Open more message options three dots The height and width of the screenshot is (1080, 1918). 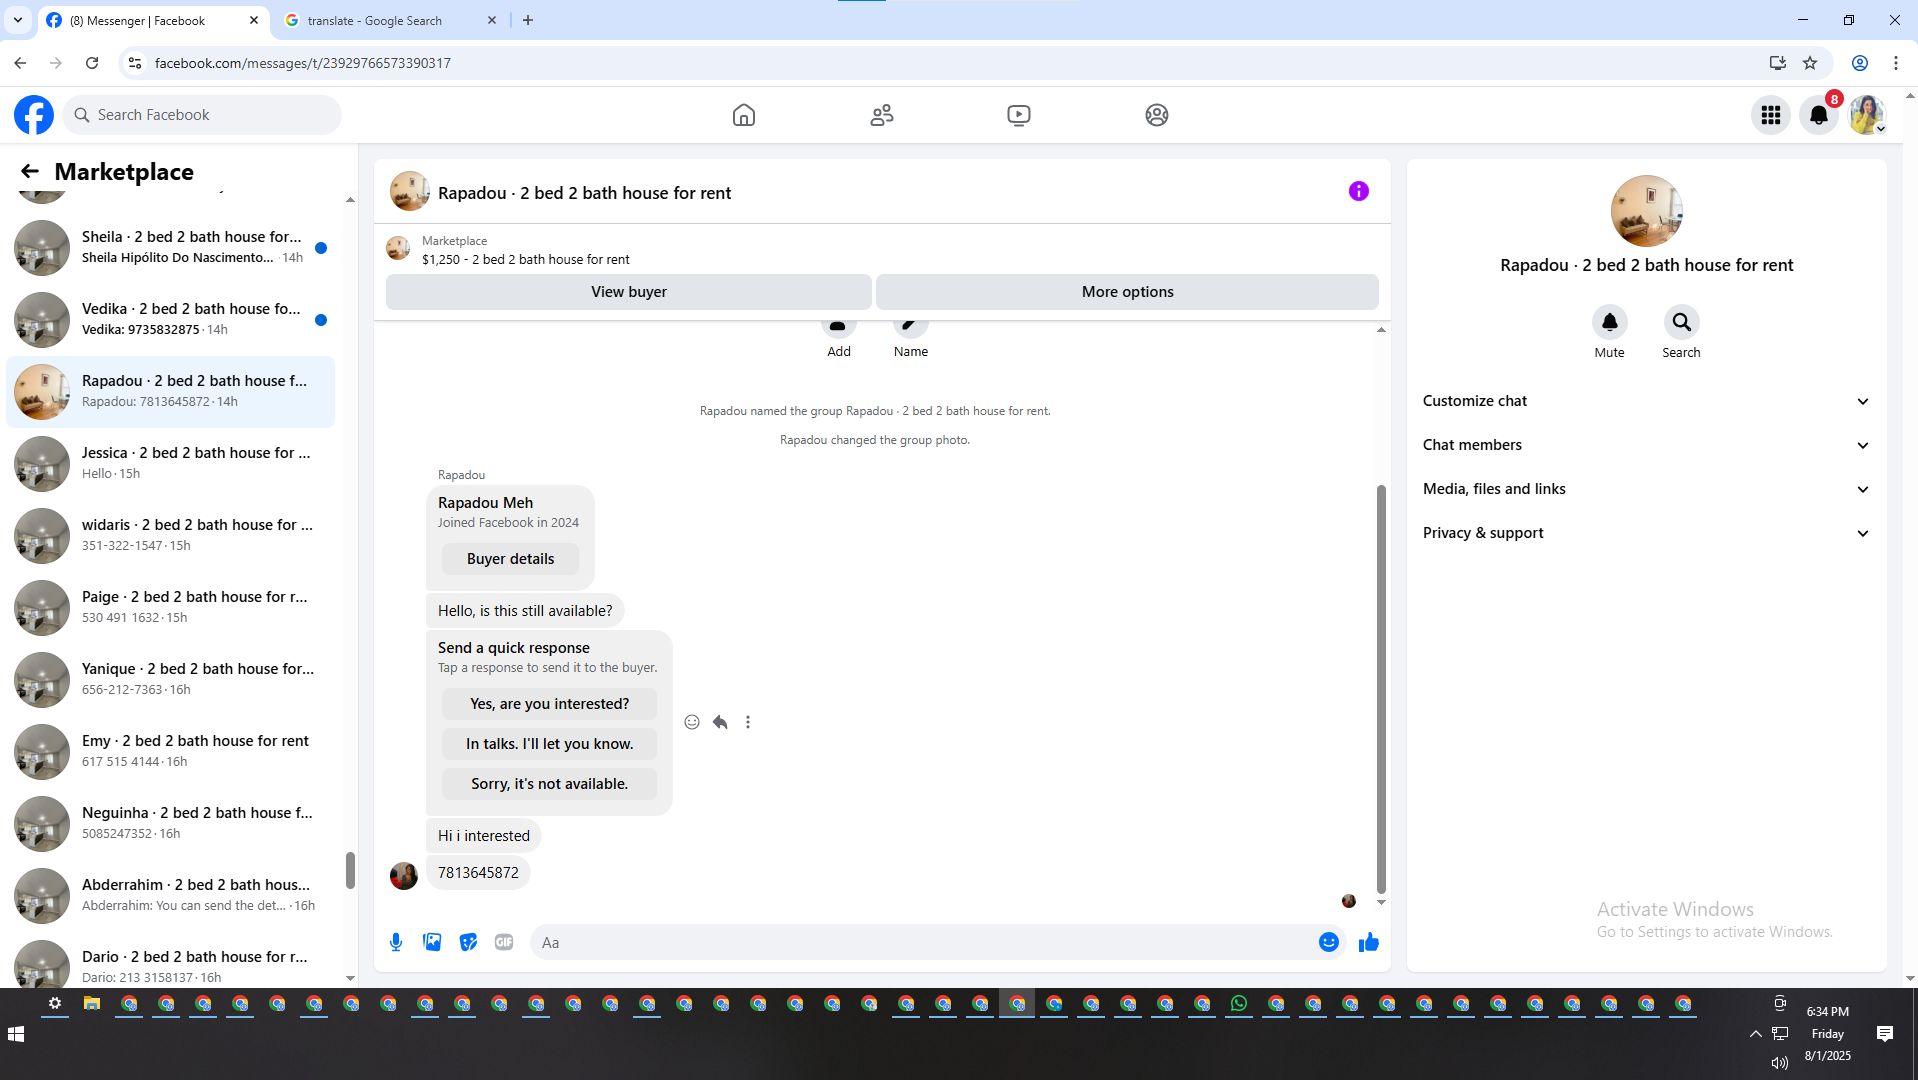[x=748, y=722]
